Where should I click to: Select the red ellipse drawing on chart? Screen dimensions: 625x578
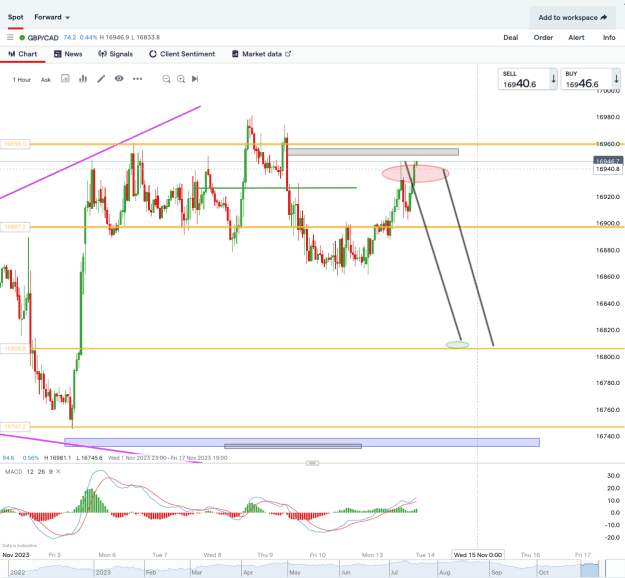click(x=415, y=174)
